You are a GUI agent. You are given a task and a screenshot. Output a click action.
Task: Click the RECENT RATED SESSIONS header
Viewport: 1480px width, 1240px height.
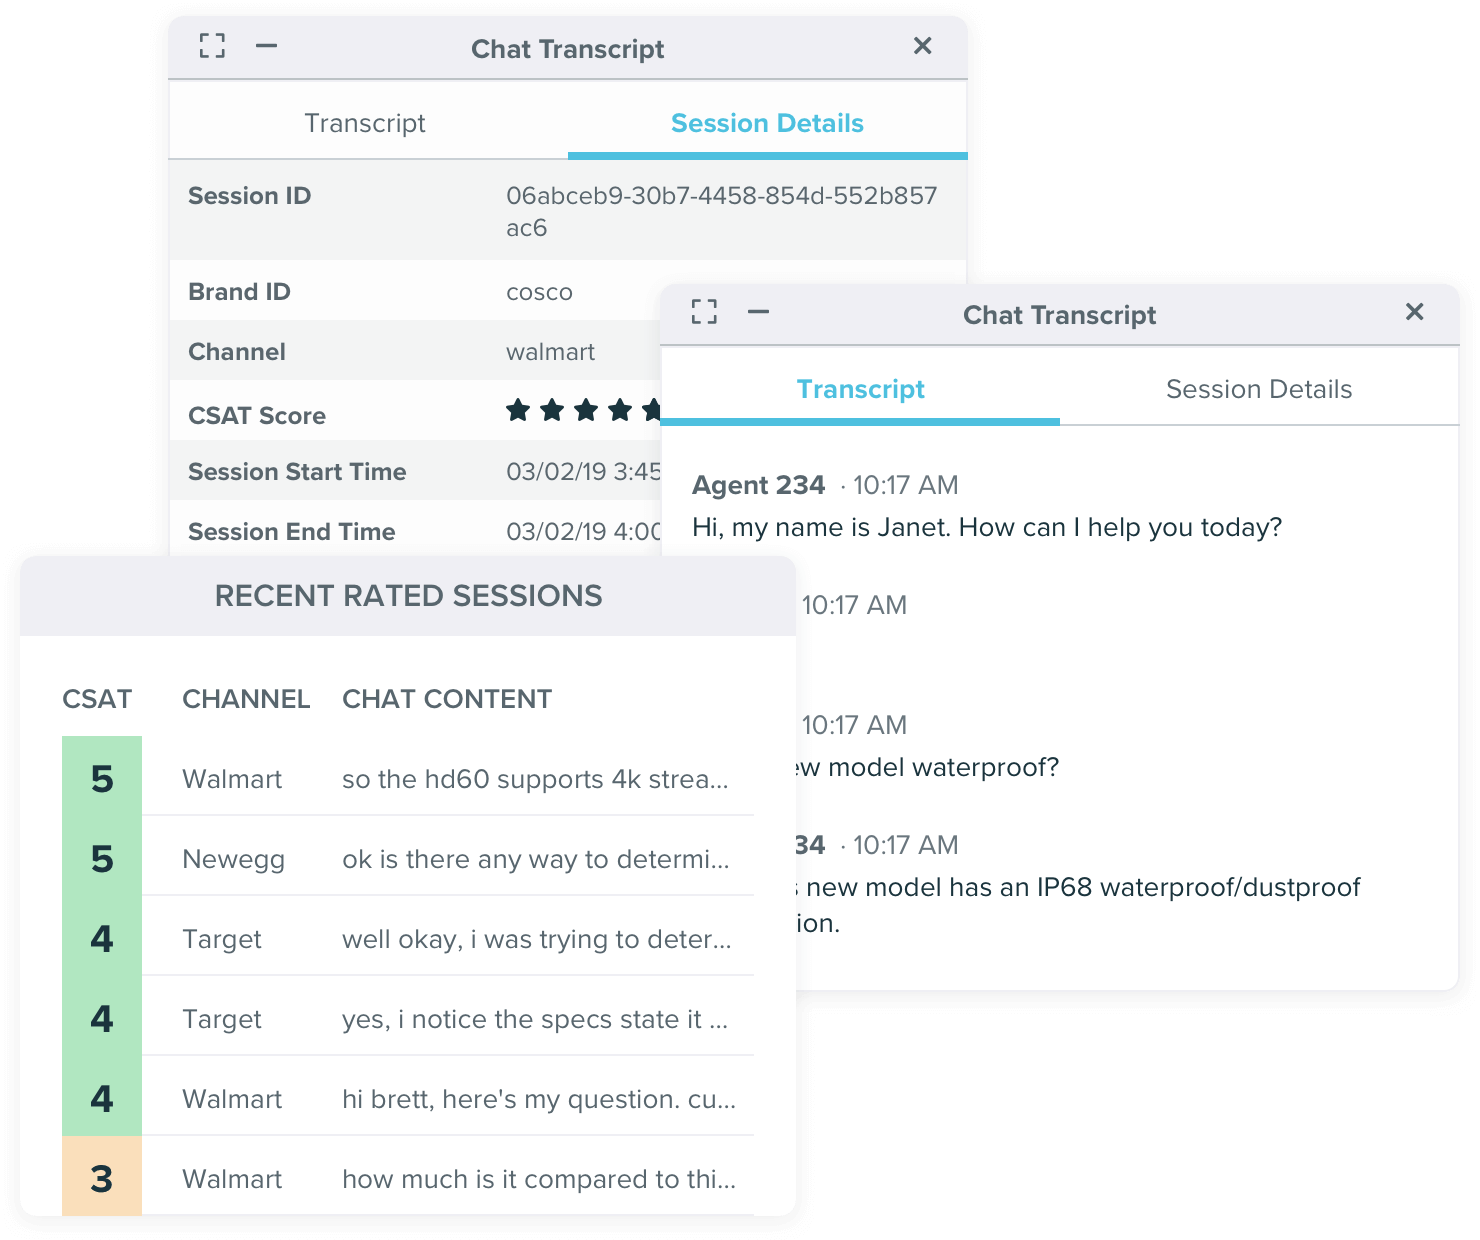(408, 596)
